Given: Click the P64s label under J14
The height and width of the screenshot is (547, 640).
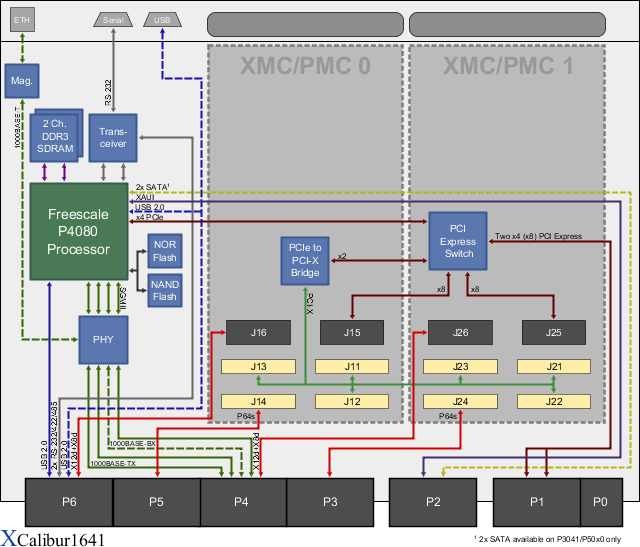Looking at the screenshot, I should [x=246, y=416].
